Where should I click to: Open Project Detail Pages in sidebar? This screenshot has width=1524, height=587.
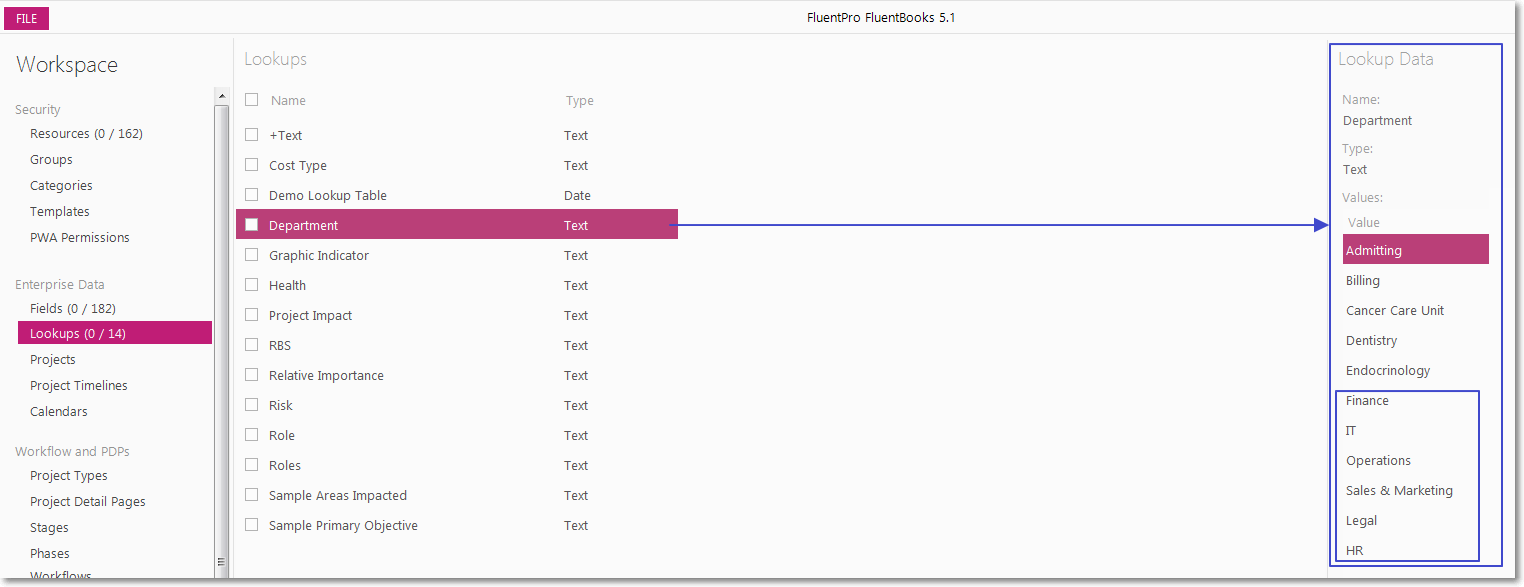click(88, 502)
